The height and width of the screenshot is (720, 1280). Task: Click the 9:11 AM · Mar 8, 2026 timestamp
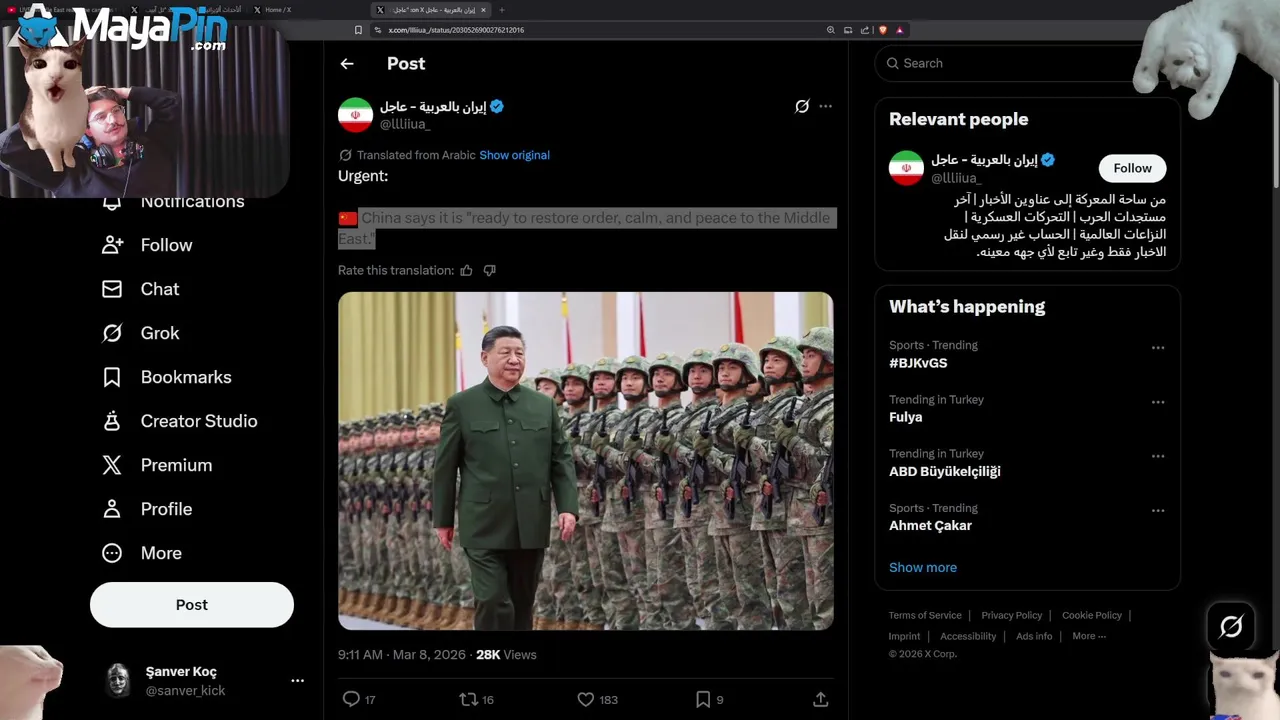[x=402, y=655]
